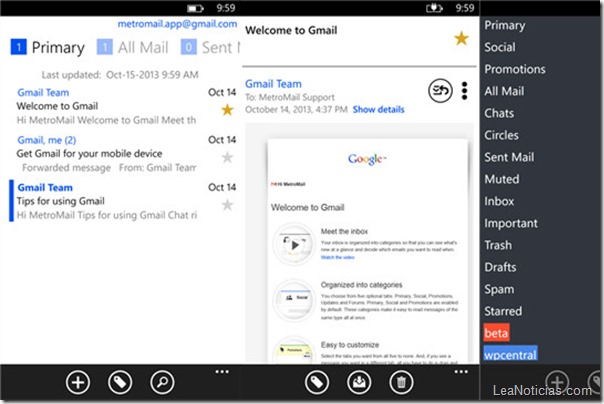Select the blue wpcentral label
Image resolution: width=604 pixels, height=404 pixels.
point(510,353)
